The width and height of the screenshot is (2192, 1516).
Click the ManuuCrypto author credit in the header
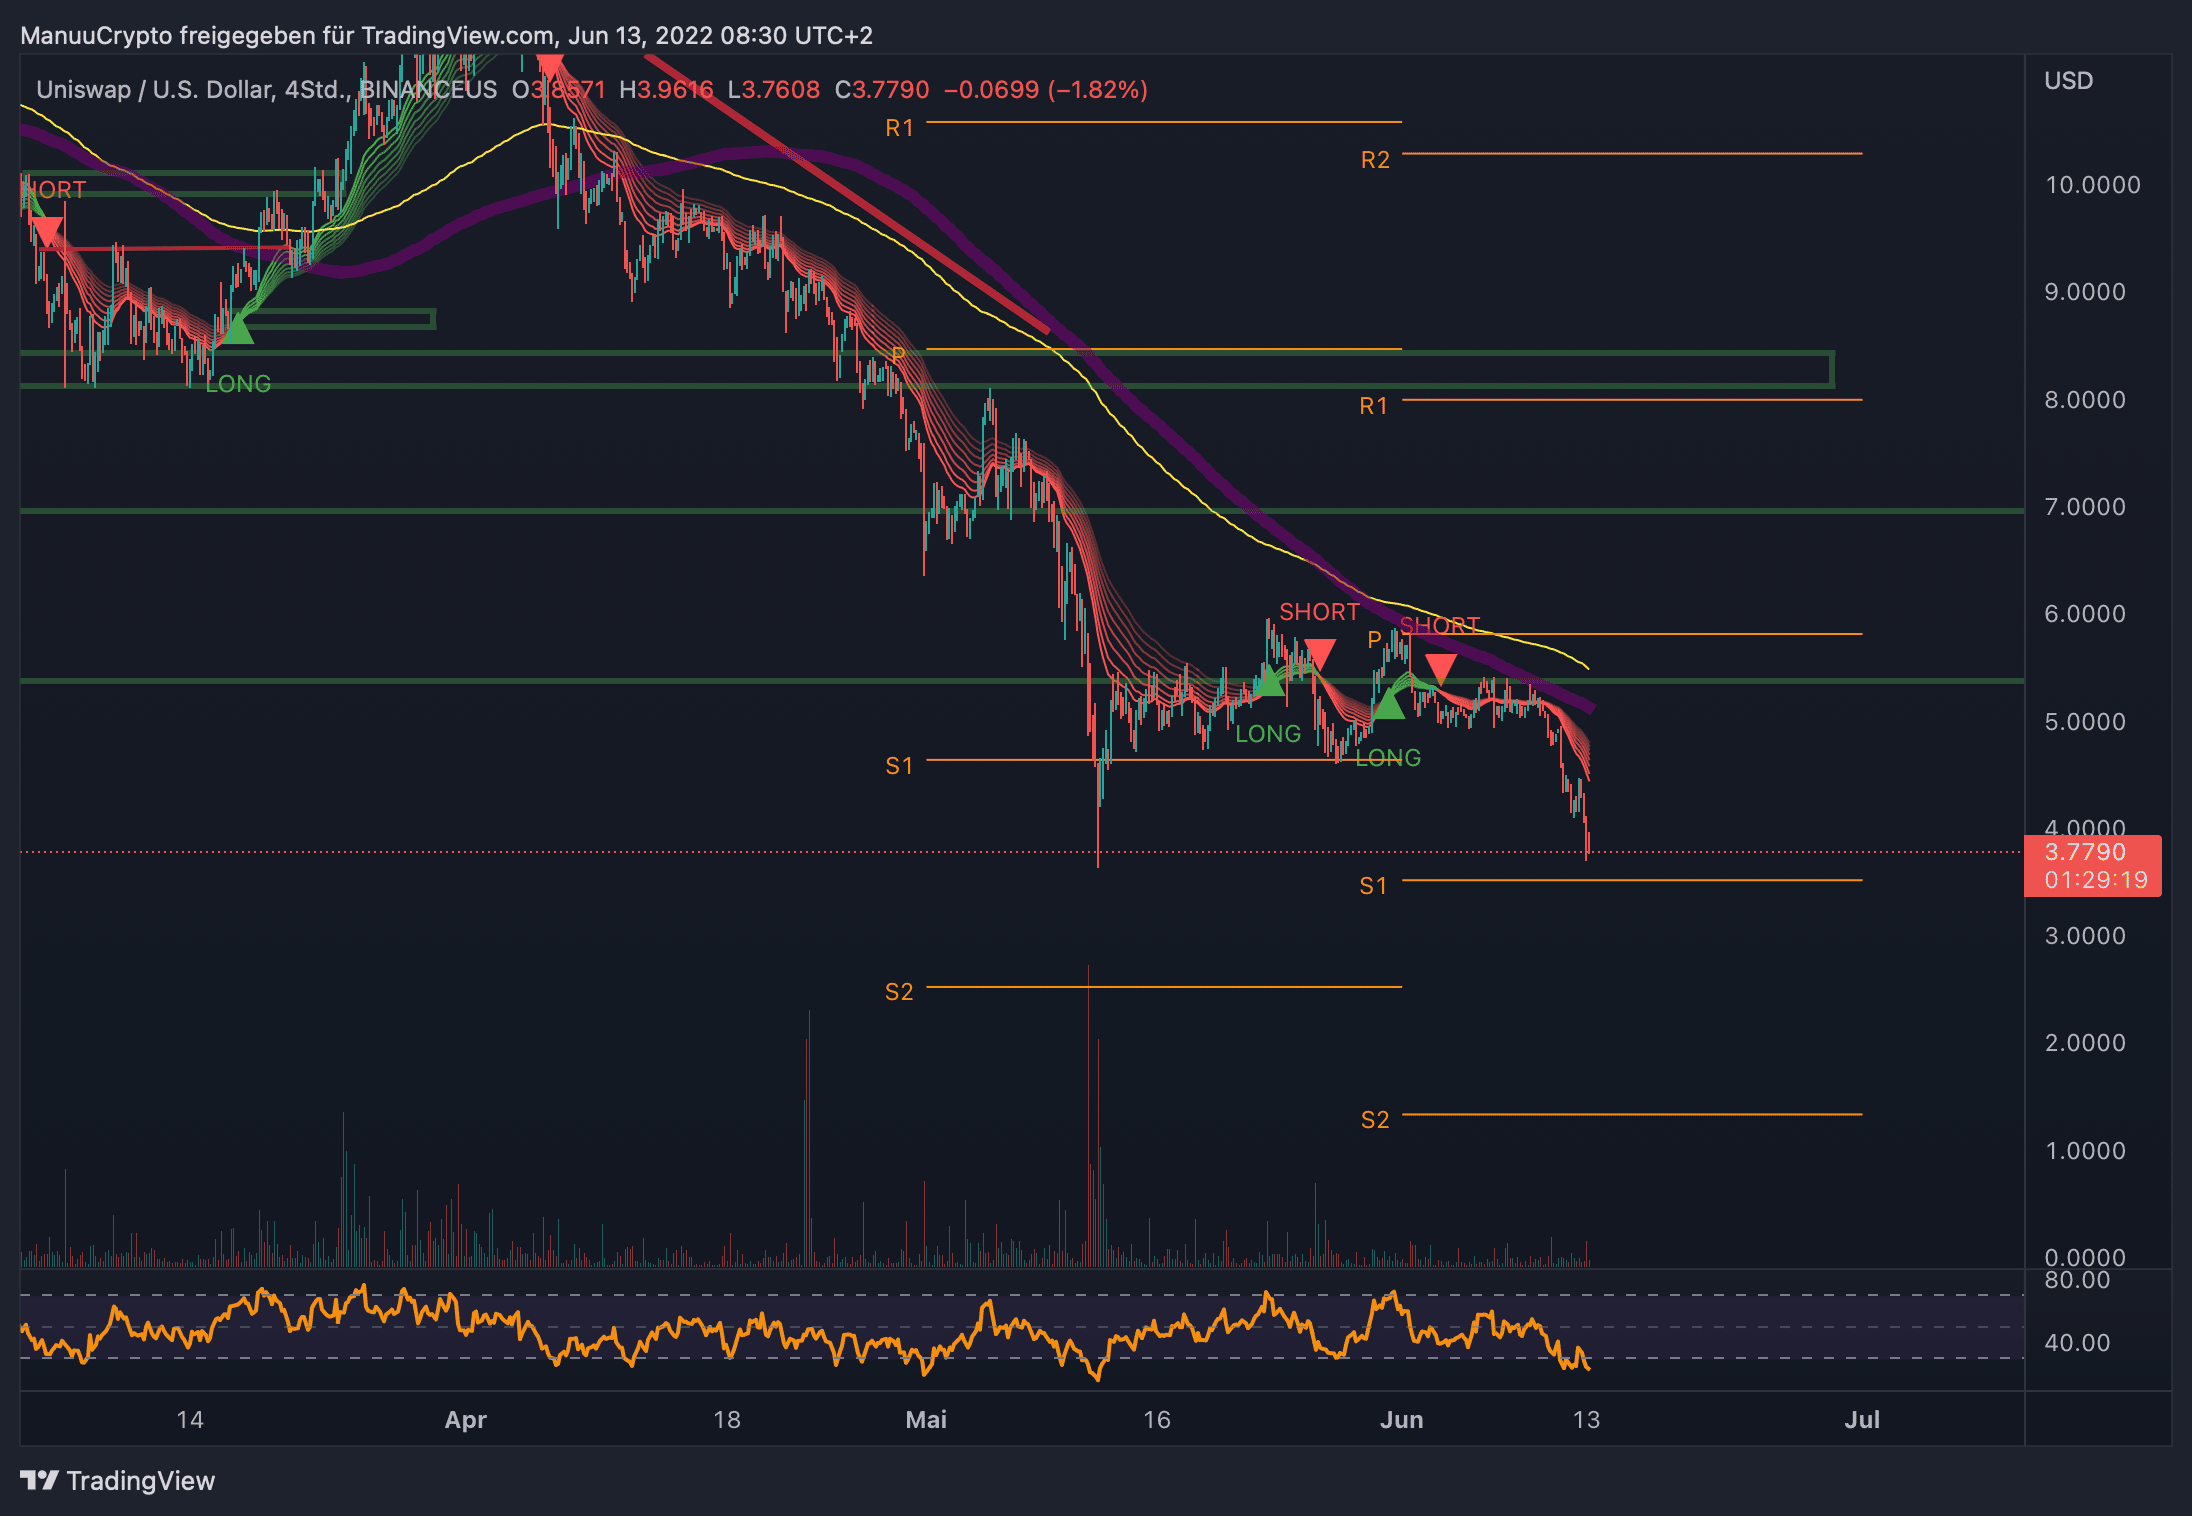(x=96, y=36)
